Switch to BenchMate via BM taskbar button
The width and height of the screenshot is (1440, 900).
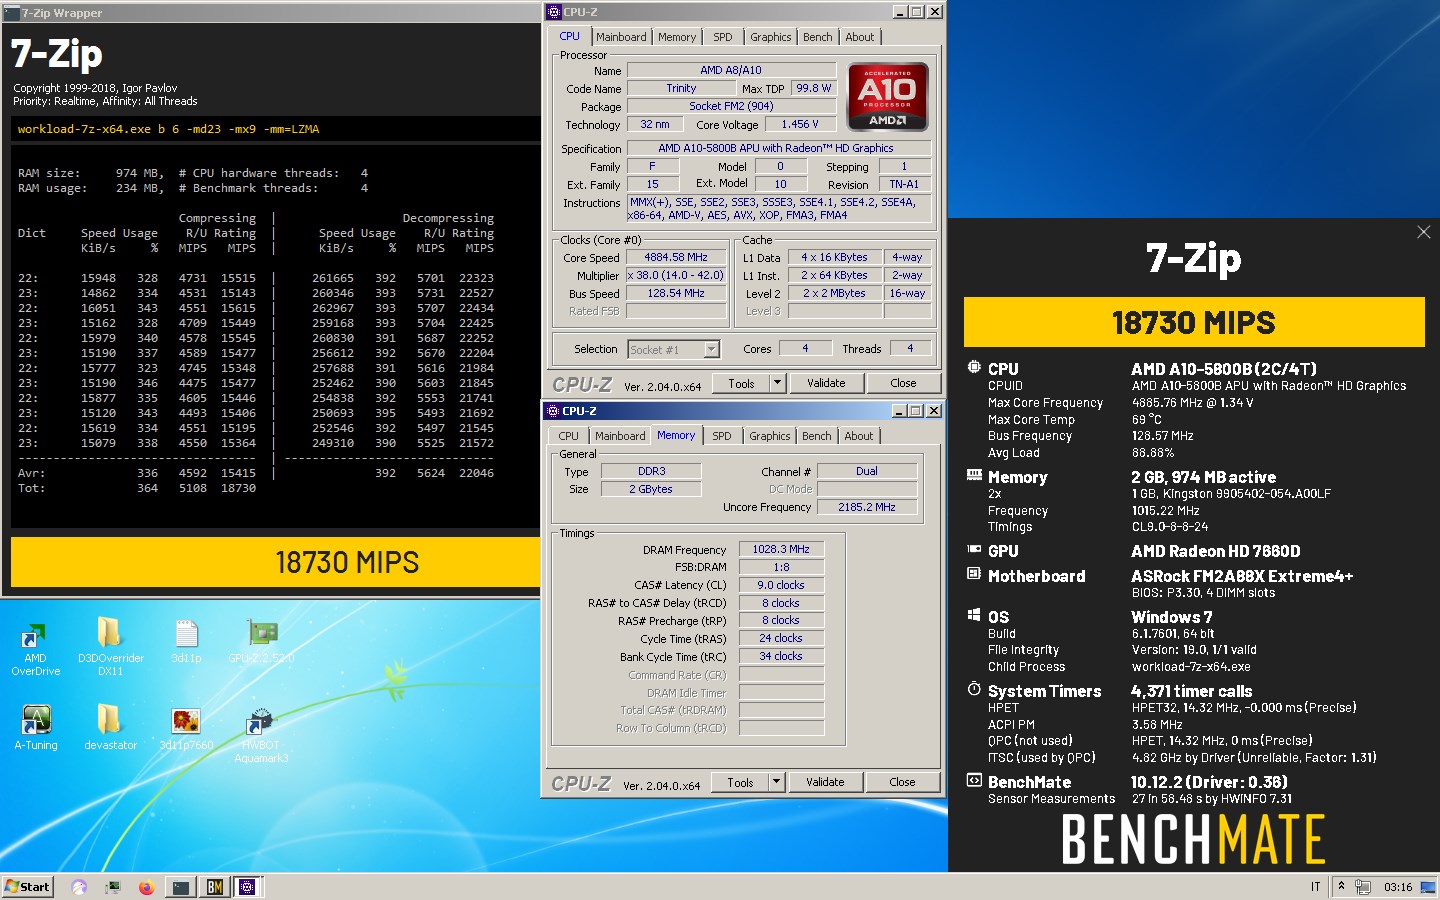tap(214, 886)
